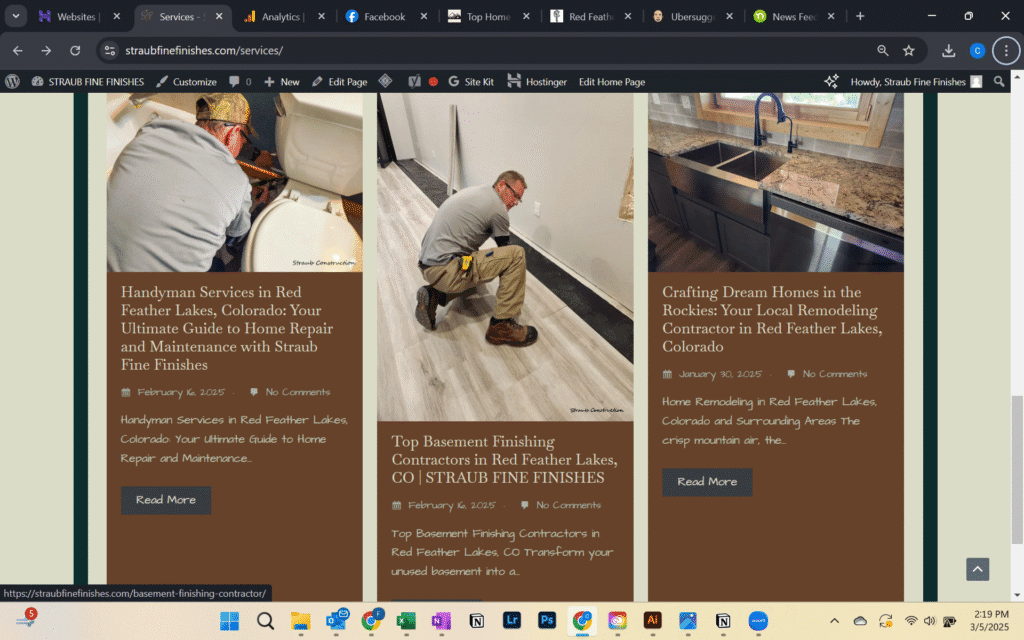Open Photoshop from the taskbar
Image resolution: width=1024 pixels, height=640 pixels.
(547, 621)
